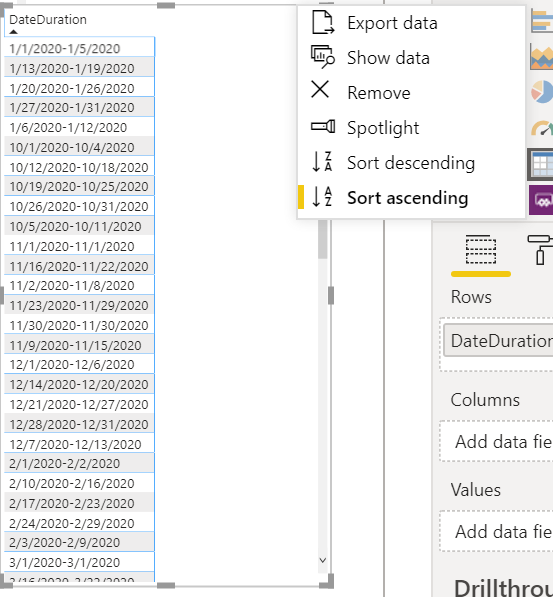The image size is (553, 597).
Task: Select the table visual icon
Action: [541, 164]
